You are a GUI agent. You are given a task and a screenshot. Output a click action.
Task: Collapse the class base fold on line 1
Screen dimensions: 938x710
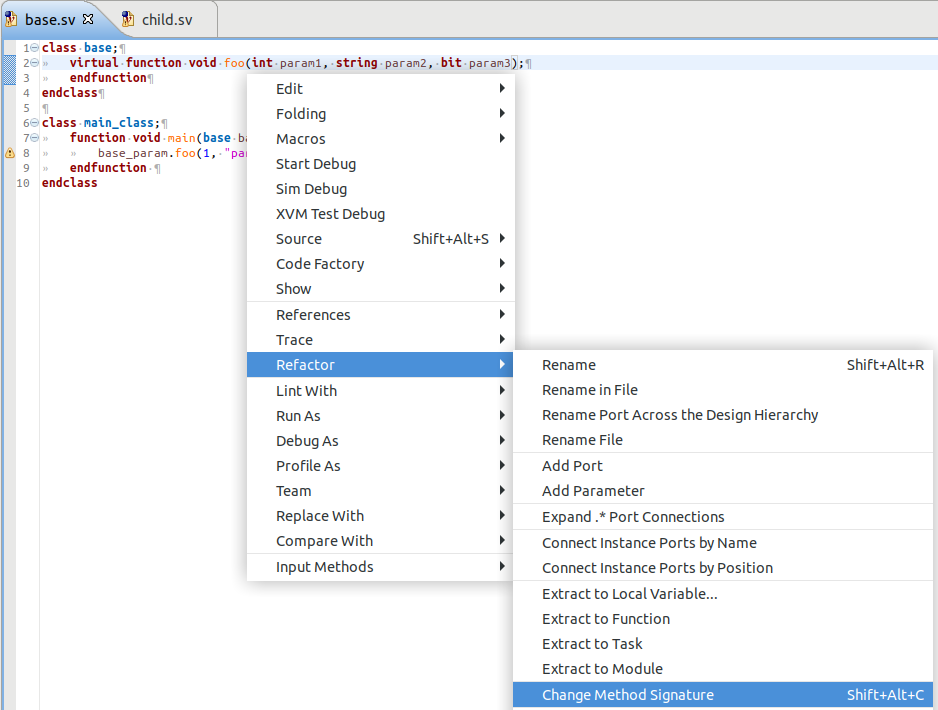pyautogui.click(x=35, y=48)
